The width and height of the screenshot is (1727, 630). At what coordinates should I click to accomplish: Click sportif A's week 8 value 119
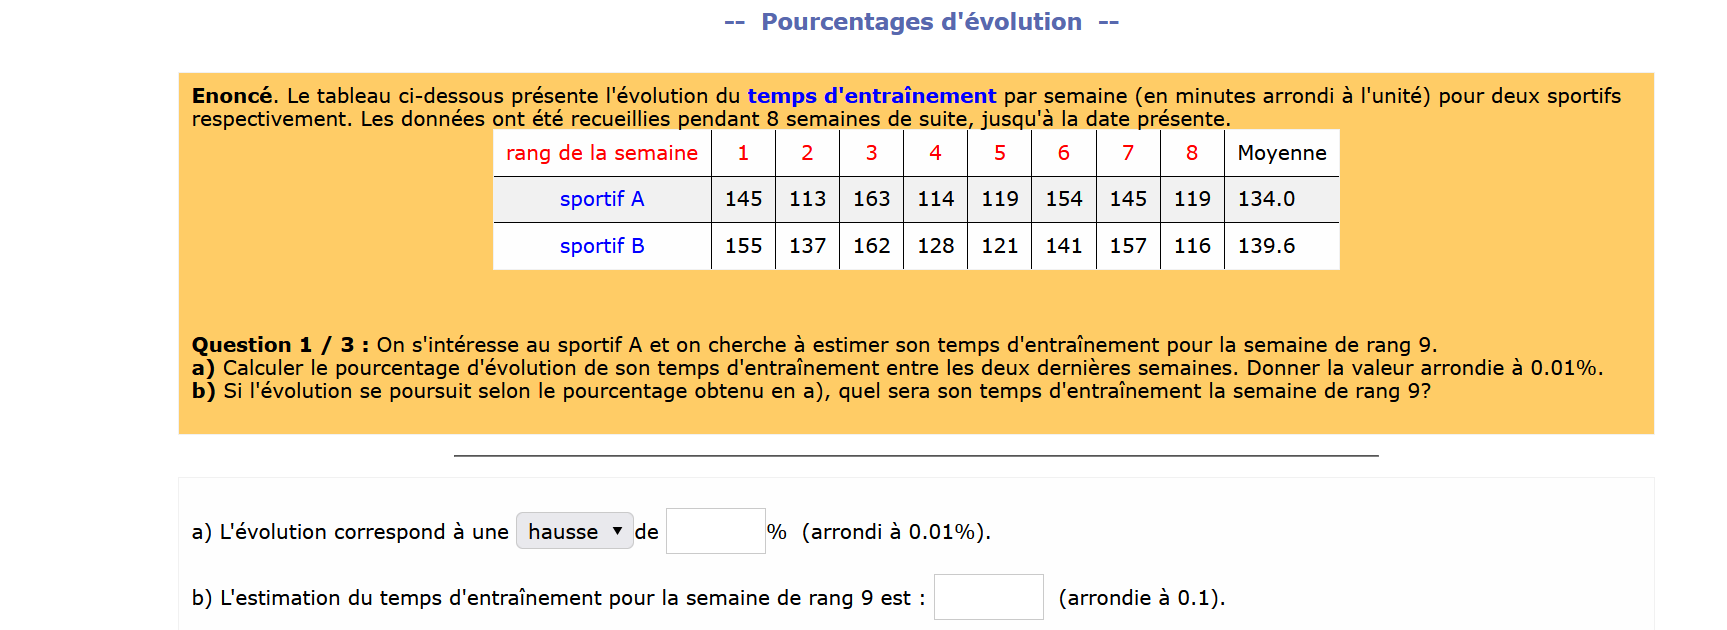point(1192,199)
